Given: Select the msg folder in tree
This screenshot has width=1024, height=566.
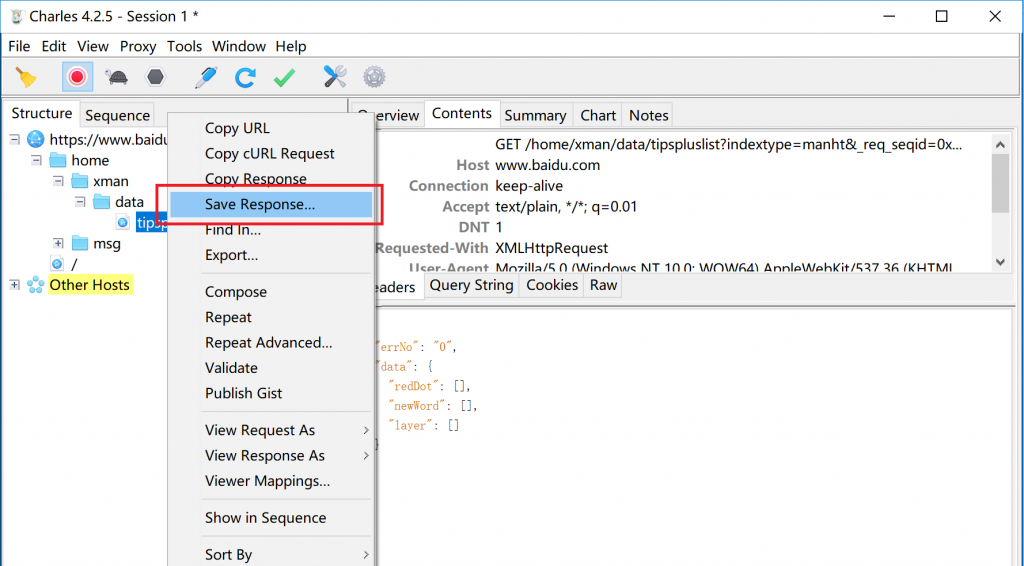Looking at the screenshot, I should tap(107, 244).
